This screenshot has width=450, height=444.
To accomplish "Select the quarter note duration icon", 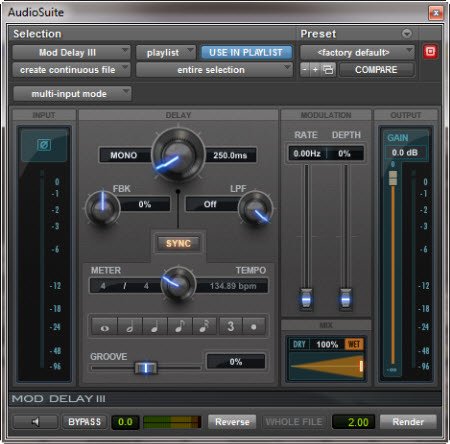I will point(155,326).
